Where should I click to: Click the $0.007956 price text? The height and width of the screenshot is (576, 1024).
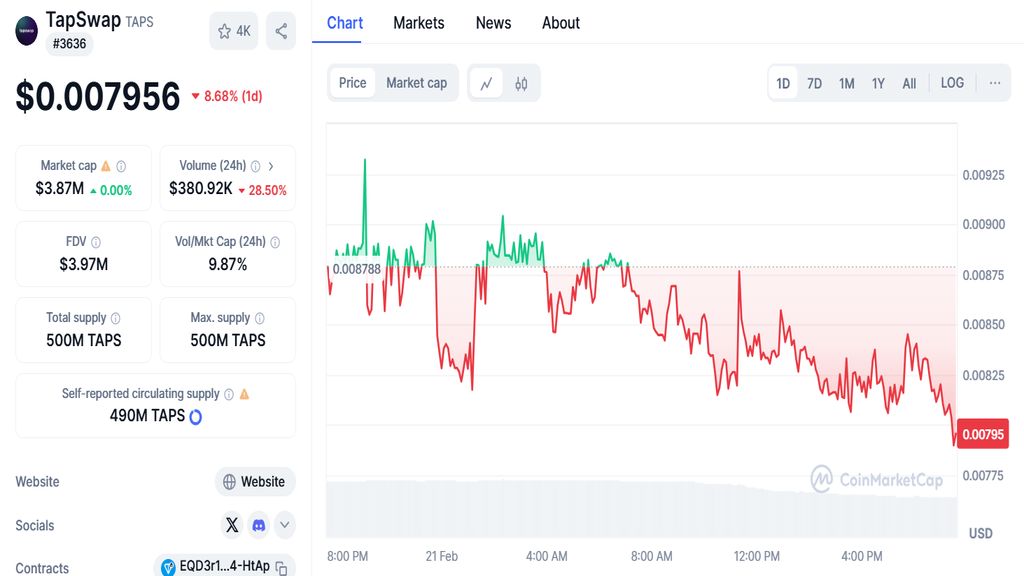(x=98, y=97)
